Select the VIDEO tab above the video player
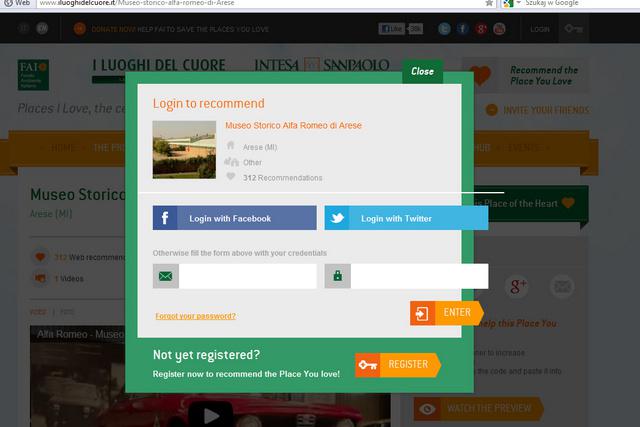Viewport: 640px width, 427px height. tap(38, 312)
